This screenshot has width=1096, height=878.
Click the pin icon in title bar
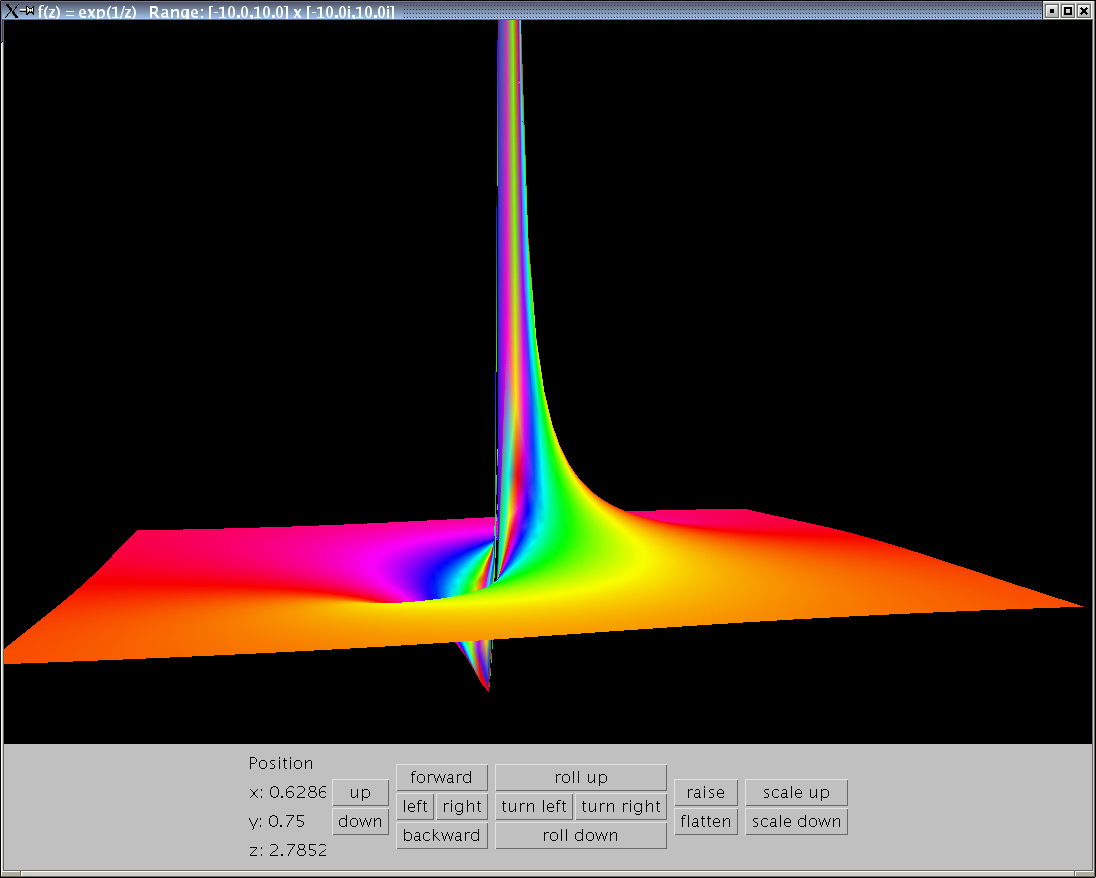pyautogui.click(x=28, y=10)
